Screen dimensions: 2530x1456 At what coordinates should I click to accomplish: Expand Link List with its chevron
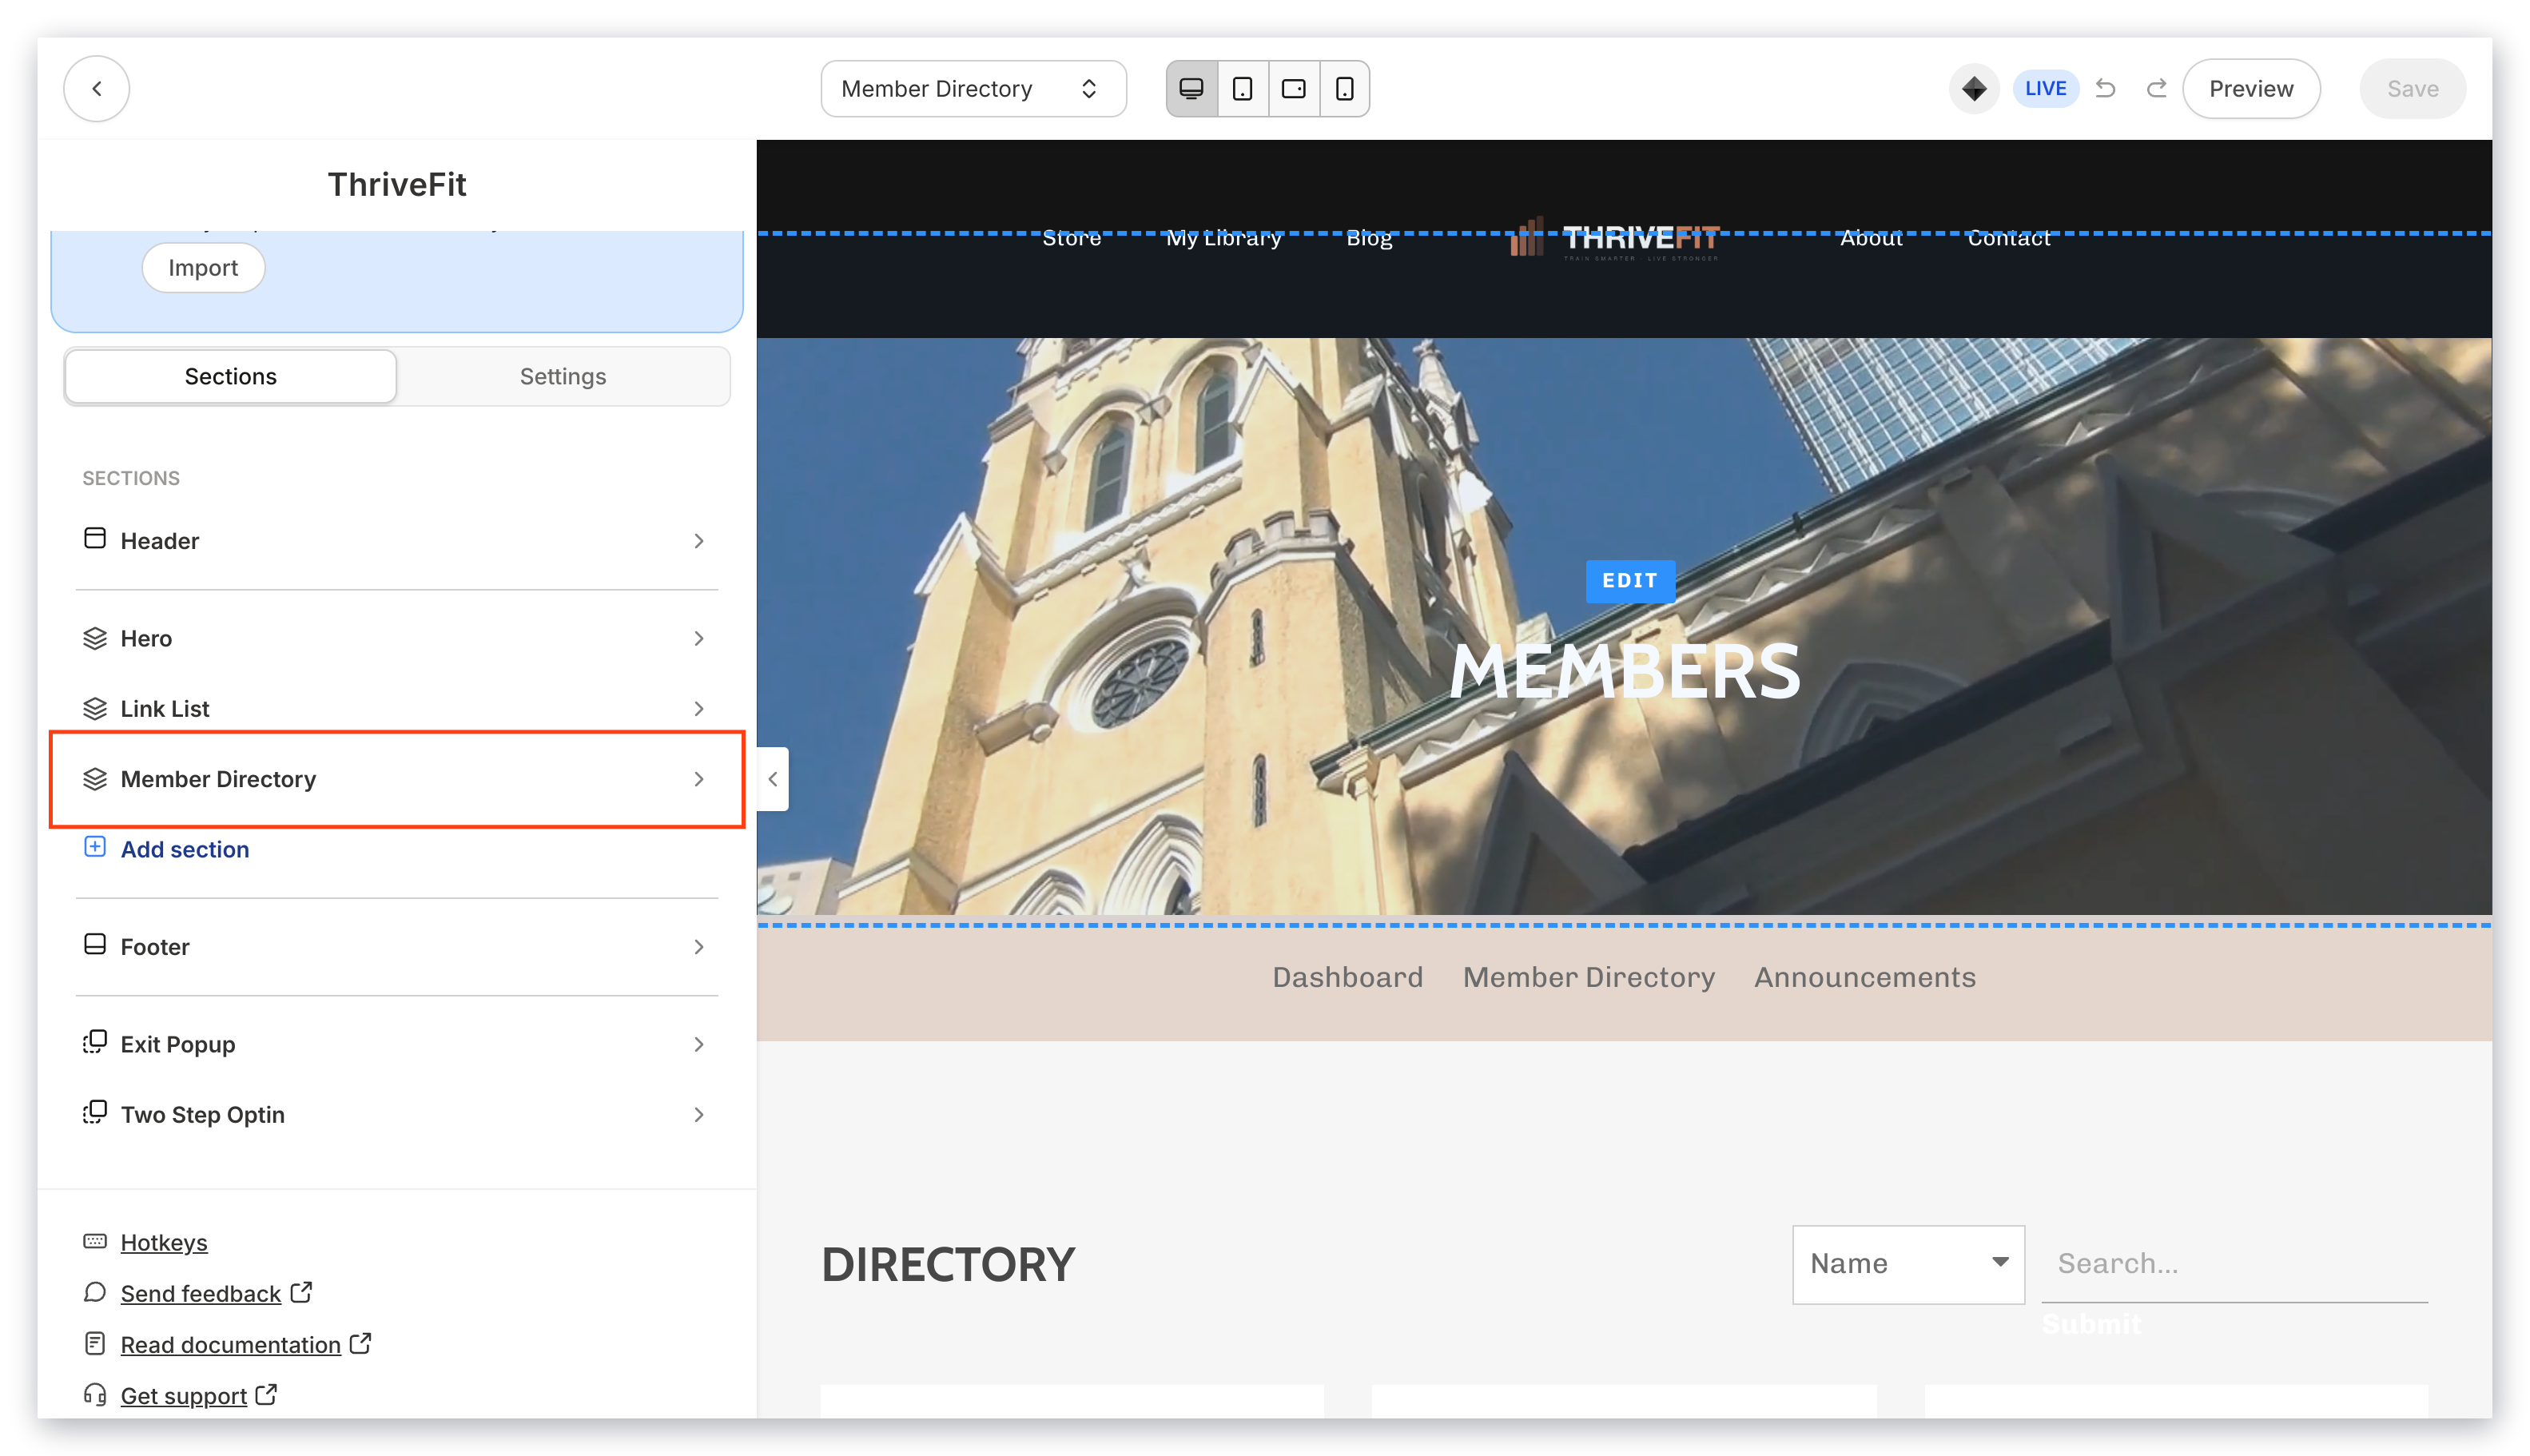[699, 709]
